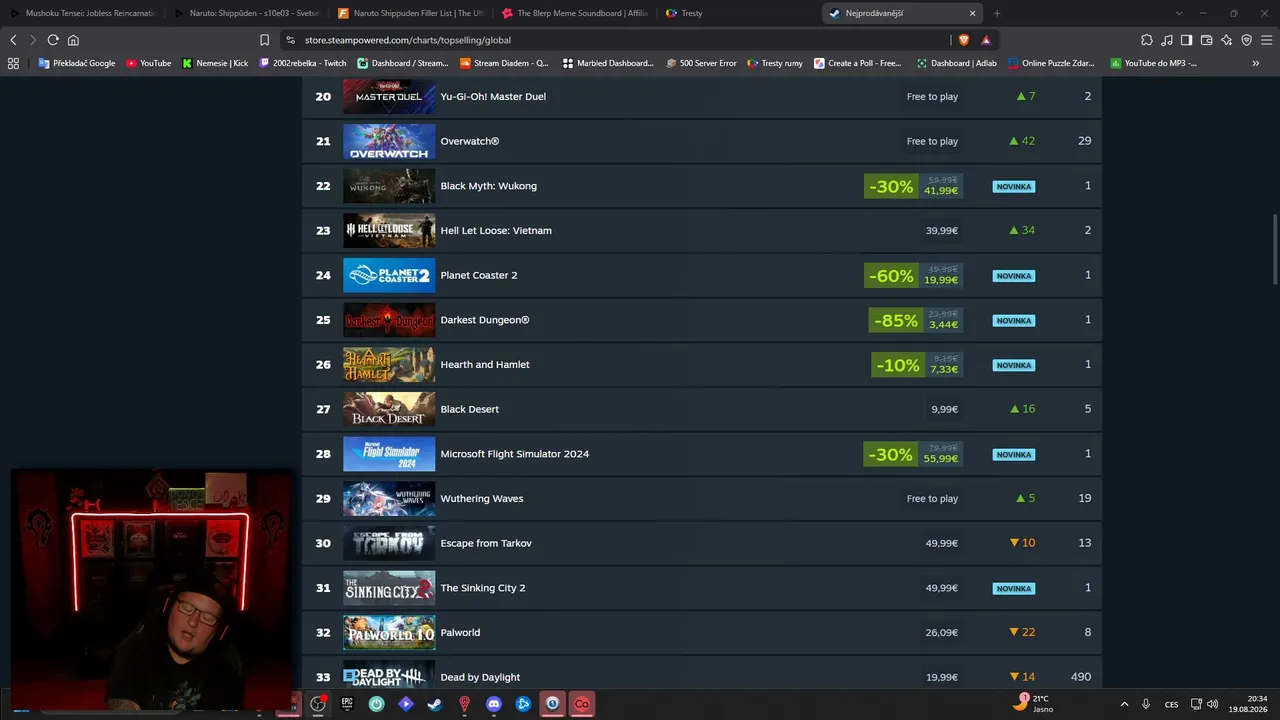The image size is (1280, 720).
Task: Open the Stream Diadem bookmark
Action: [x=504, y=63]
